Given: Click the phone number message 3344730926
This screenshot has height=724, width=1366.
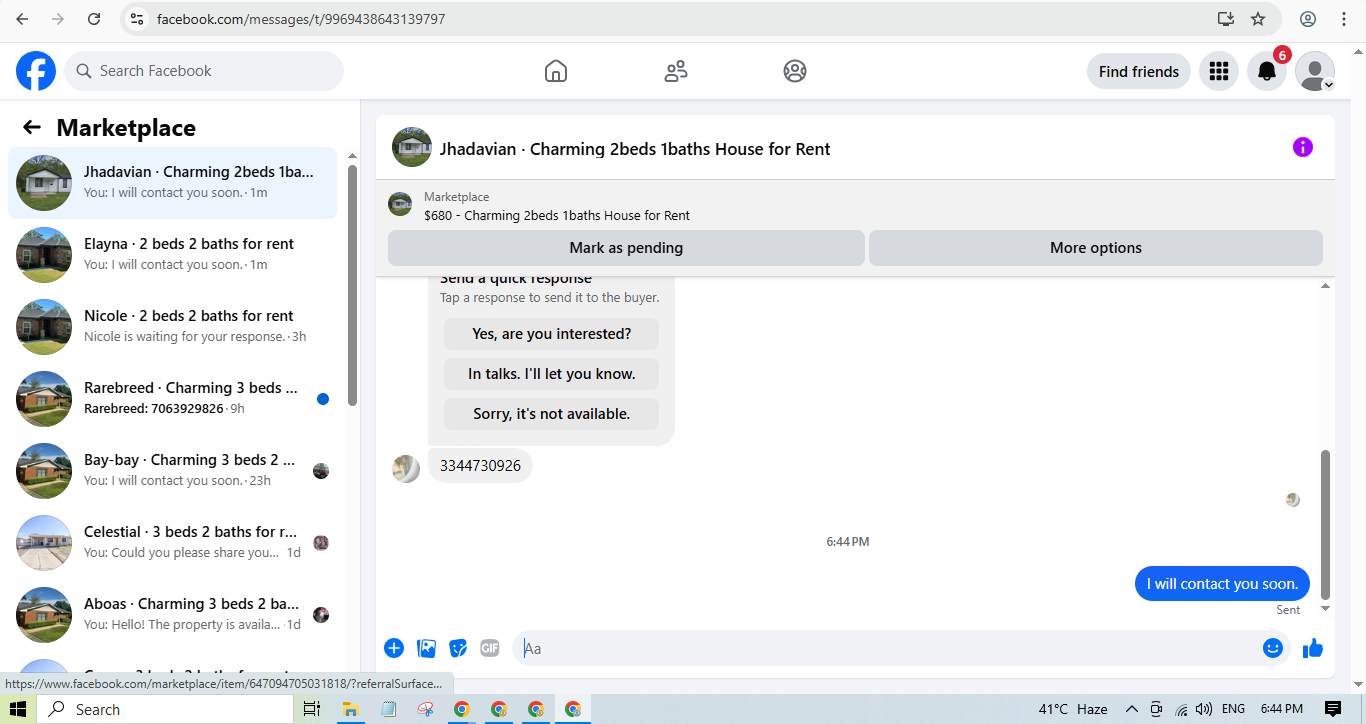Looking at the screenshot, I should coord(480,466).
